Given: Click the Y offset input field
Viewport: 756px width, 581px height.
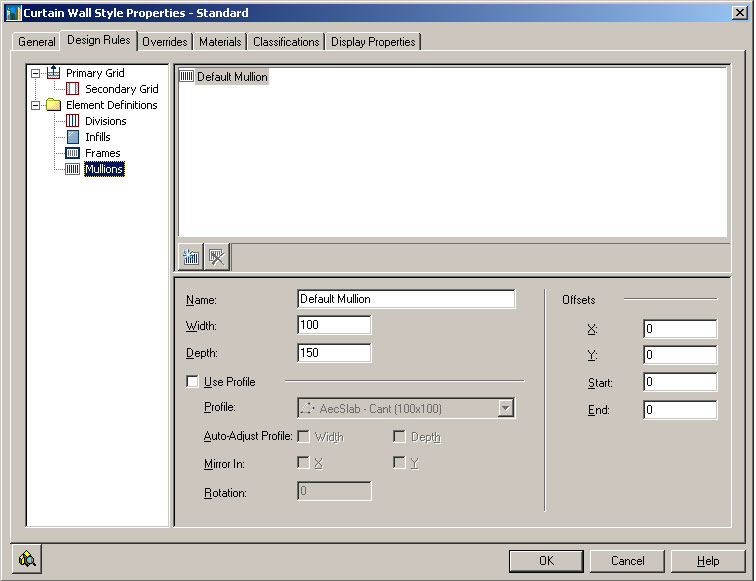Looking at the screenshot, I should (x=680, y=355).
